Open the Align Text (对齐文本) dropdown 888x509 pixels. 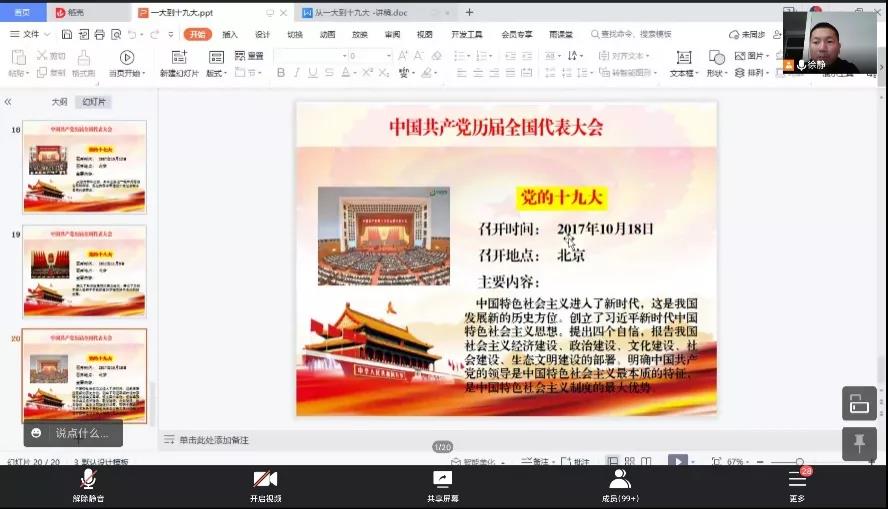(624, 55)
